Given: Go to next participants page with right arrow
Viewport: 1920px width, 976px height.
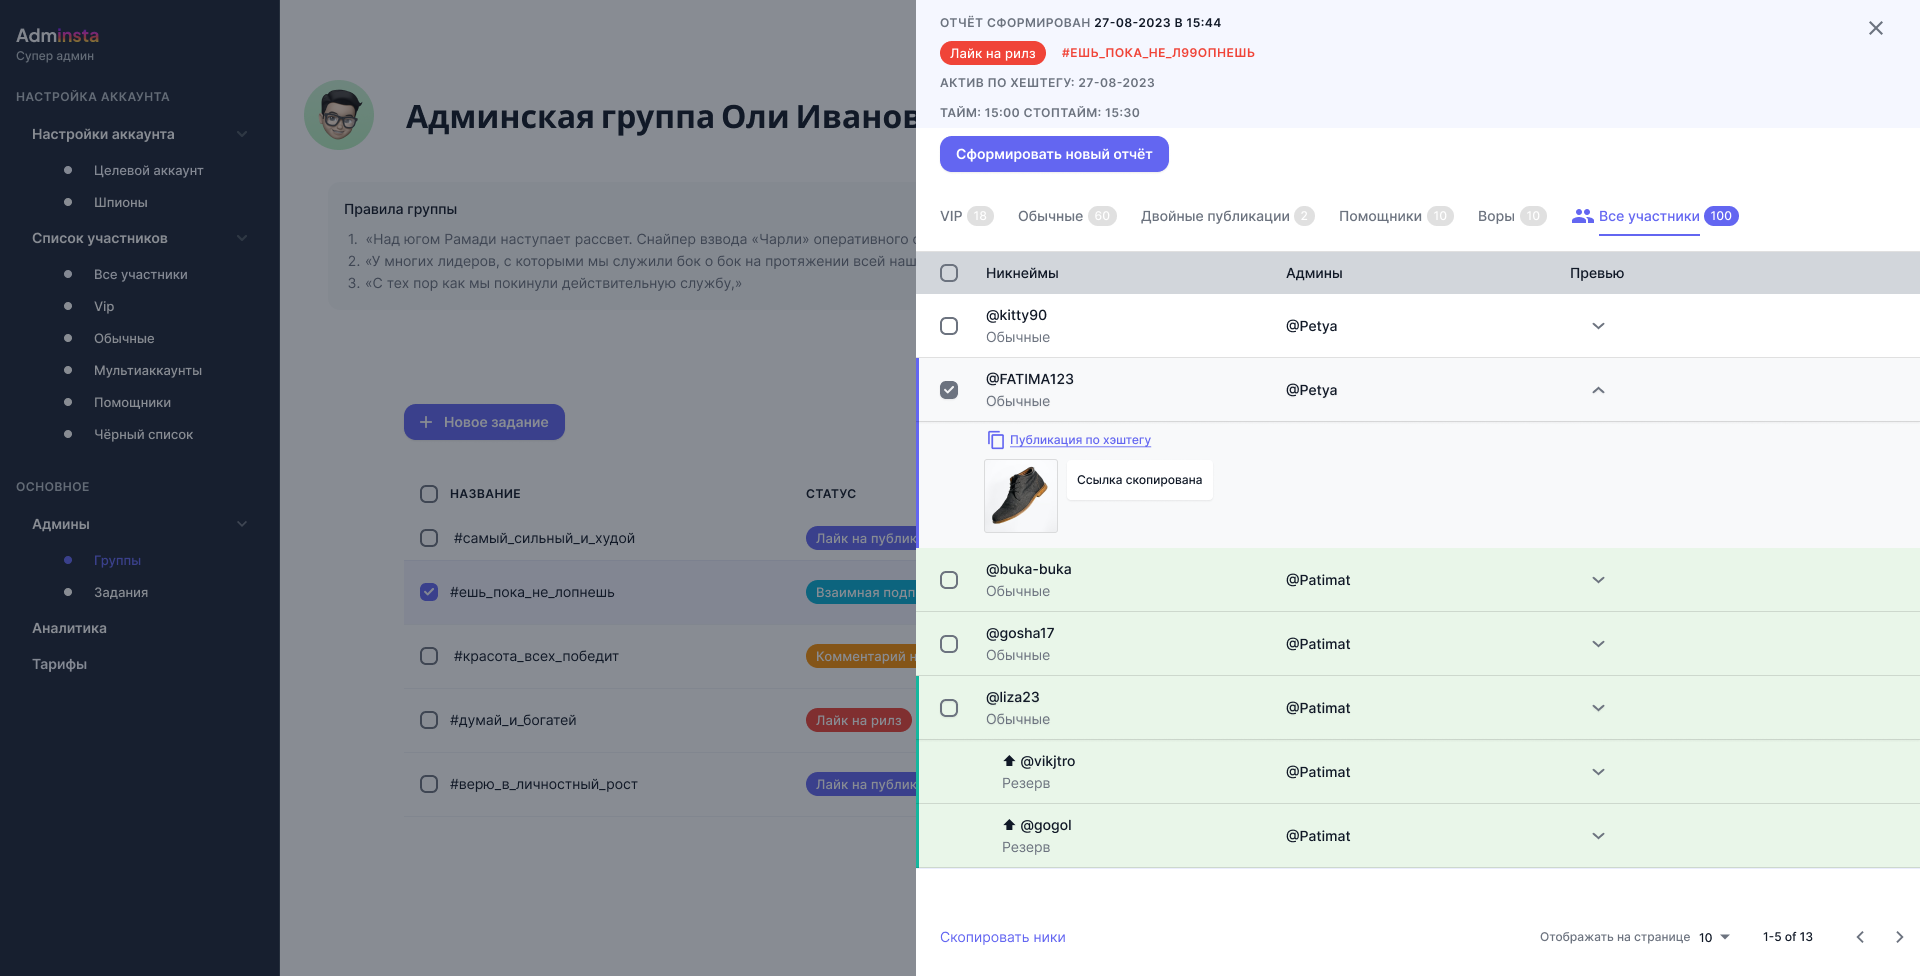Looking at the screenshot, I should [x=1899, y=937].
